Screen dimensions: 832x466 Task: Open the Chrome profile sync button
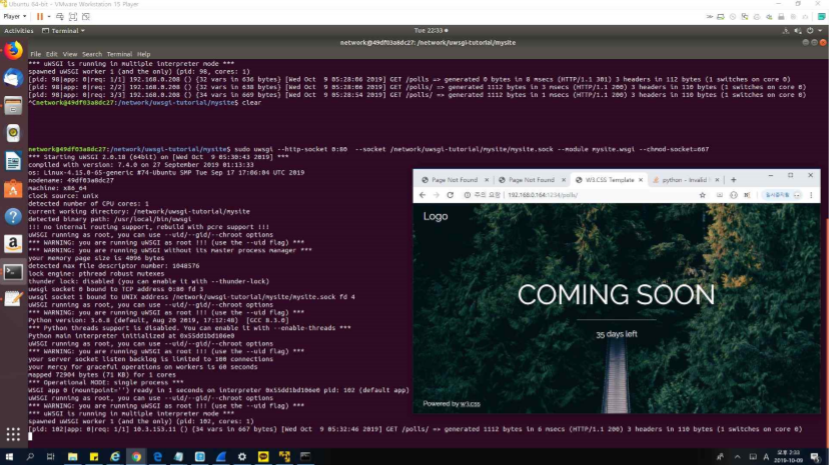click(782, 195)
